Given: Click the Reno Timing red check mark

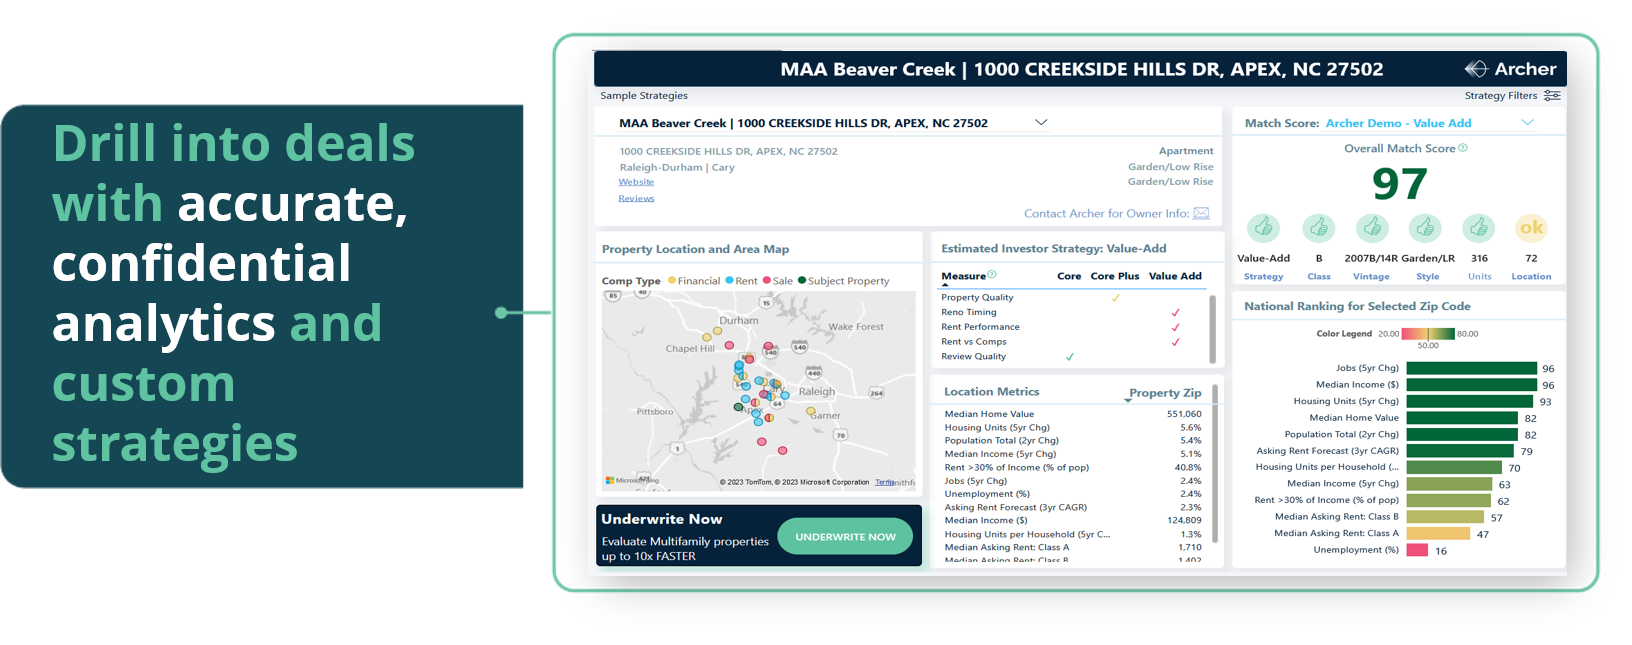Looking at the screenshot, I should 1175,312.
